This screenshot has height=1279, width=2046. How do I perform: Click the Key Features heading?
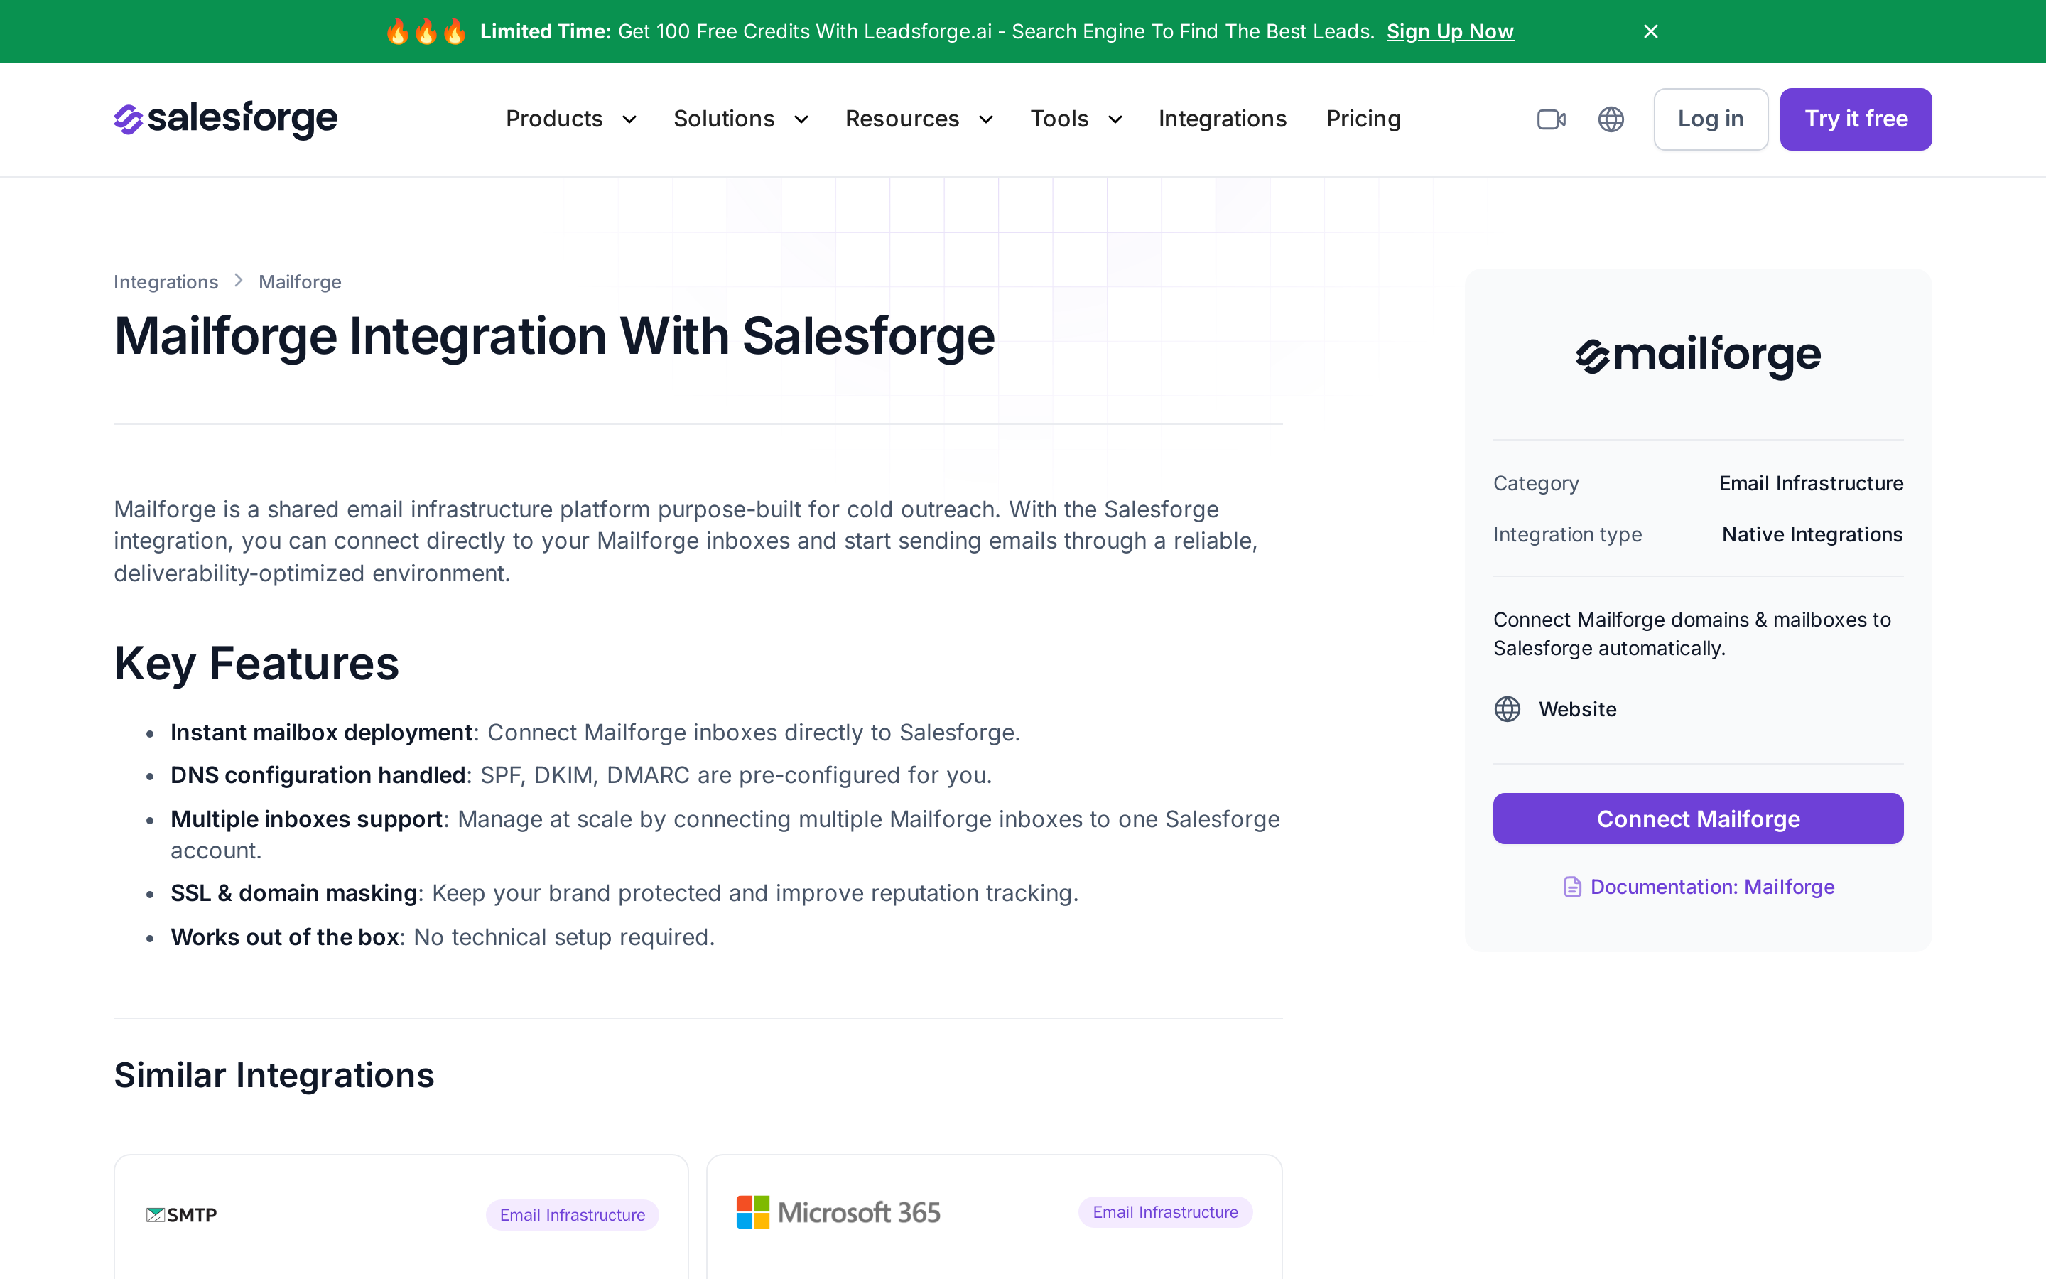click(x=257, y=663)
